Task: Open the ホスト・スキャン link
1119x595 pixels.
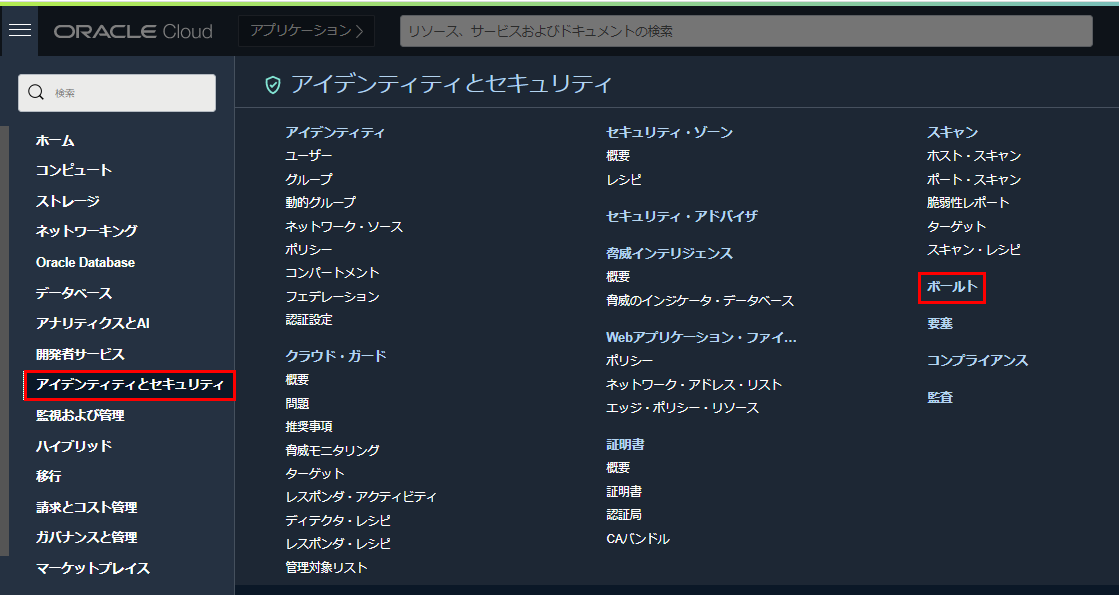Action: pyautogui.click(x=973, y=156)
